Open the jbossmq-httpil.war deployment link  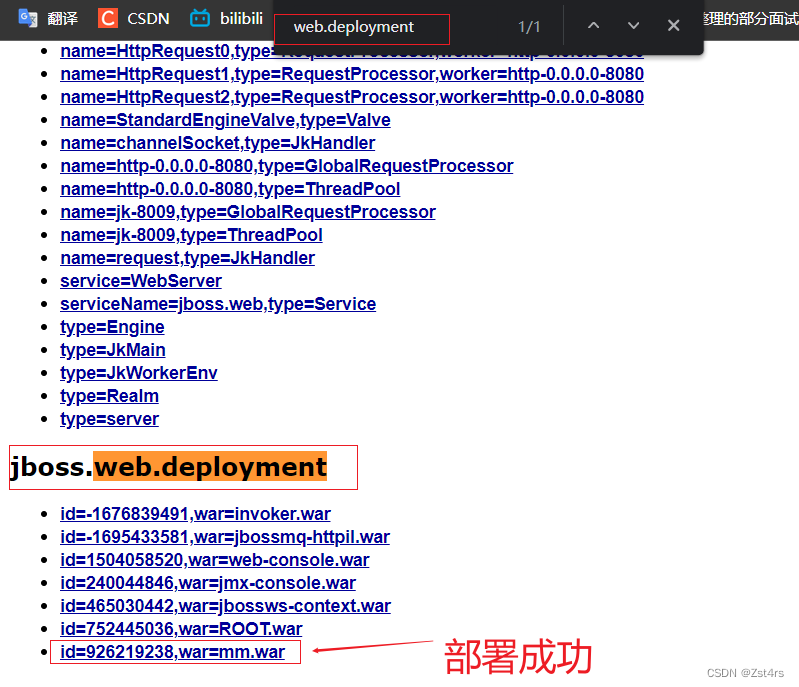[225, 537]
